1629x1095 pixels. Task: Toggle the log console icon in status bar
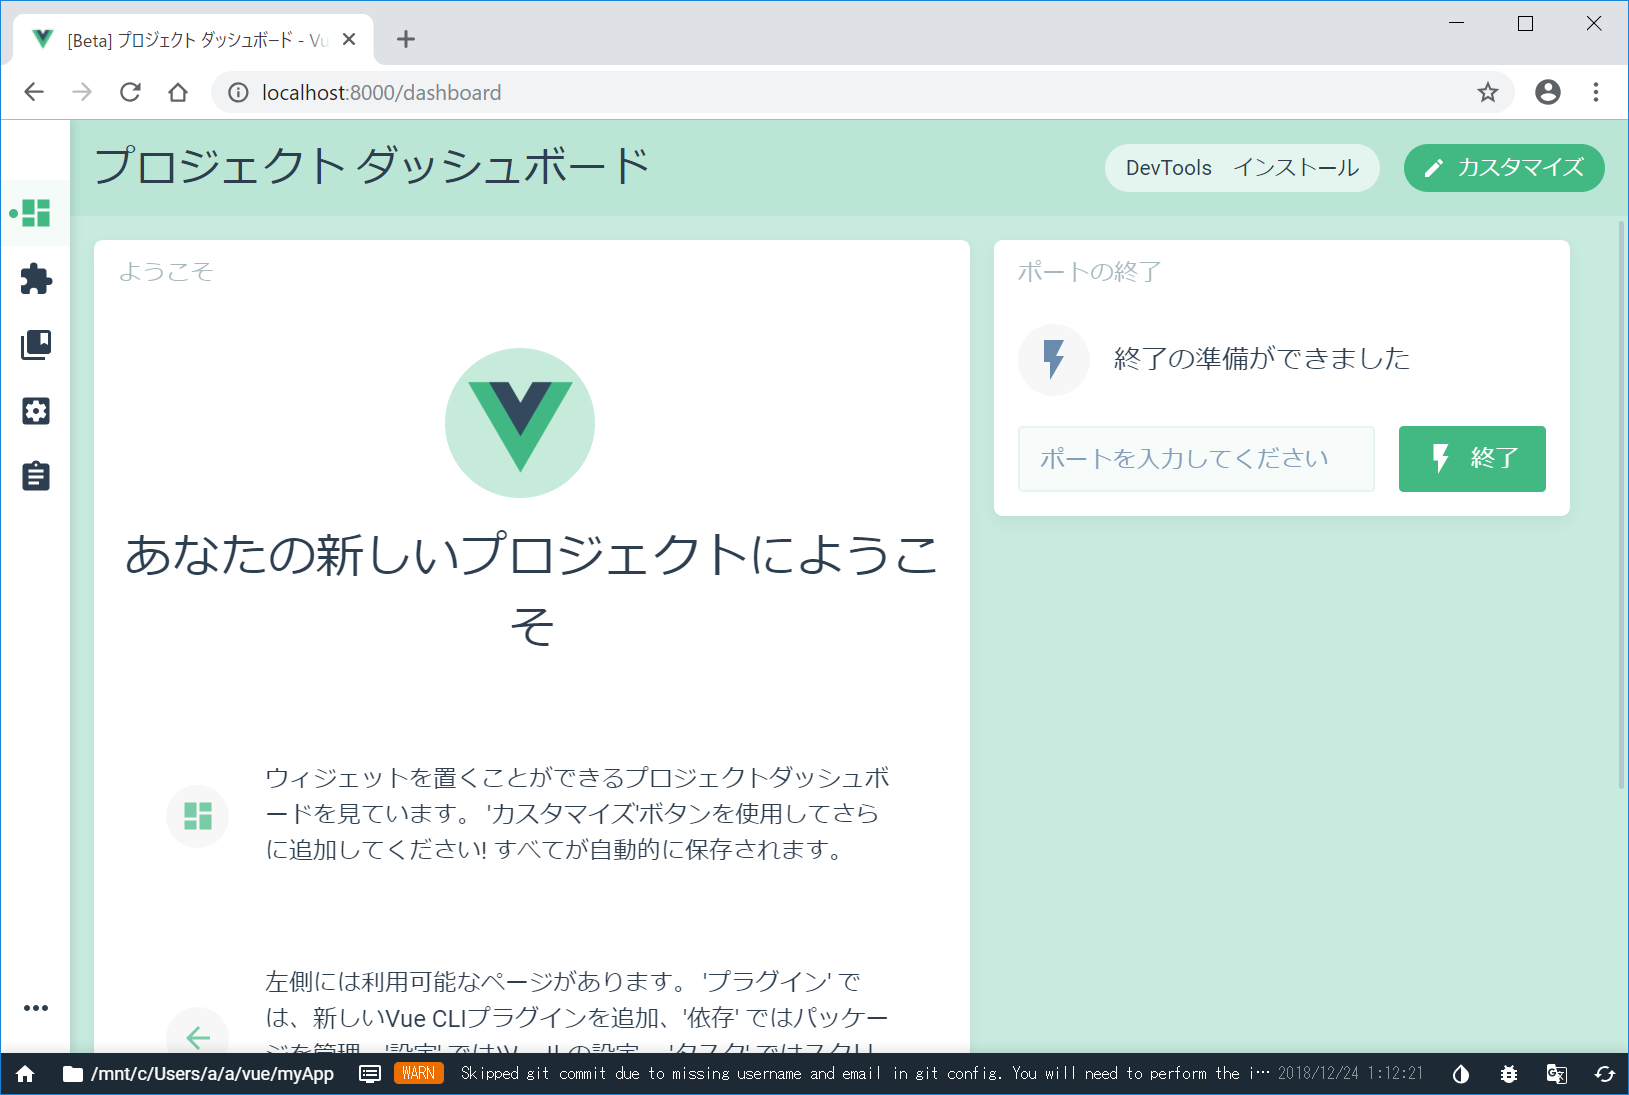(x=370, y=1074)
